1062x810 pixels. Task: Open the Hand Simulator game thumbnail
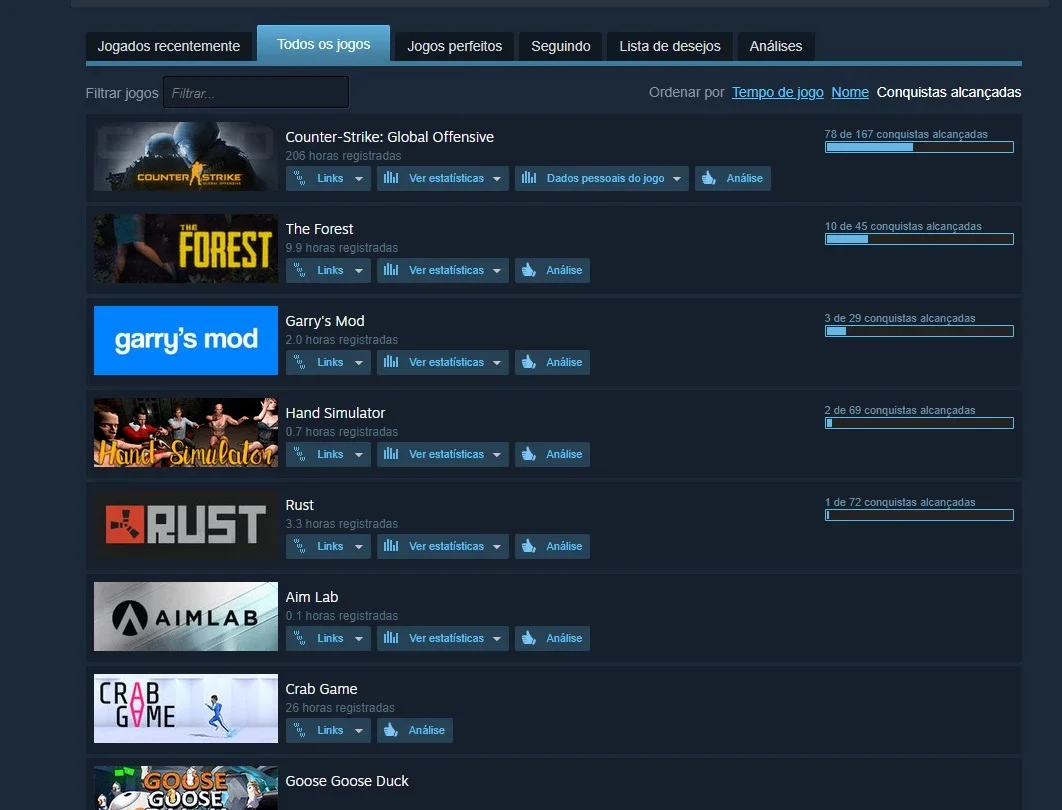coord(186,432)
